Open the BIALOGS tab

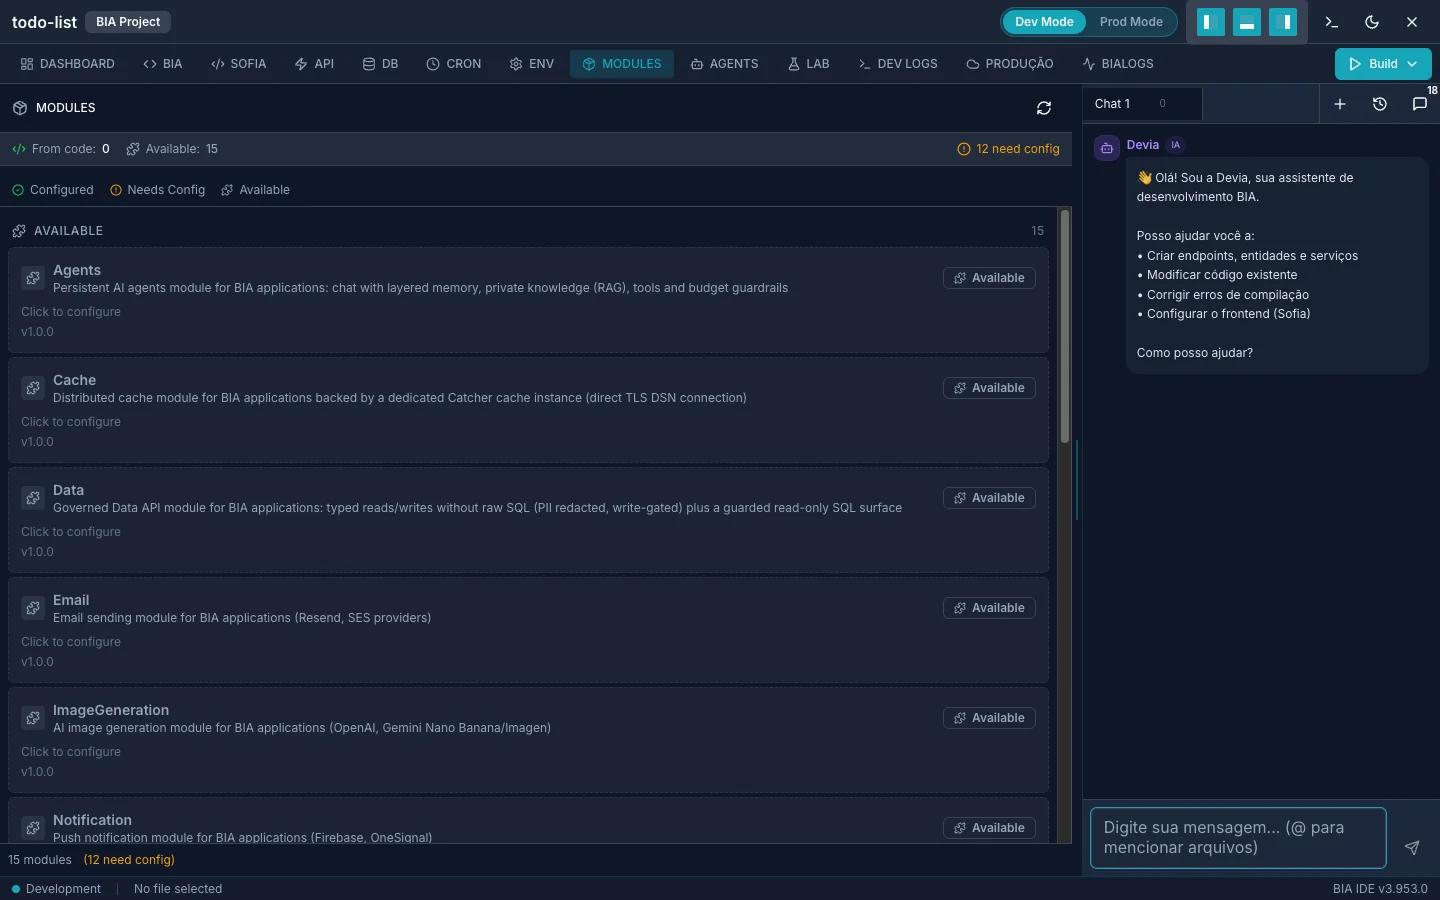[1118, 64]
